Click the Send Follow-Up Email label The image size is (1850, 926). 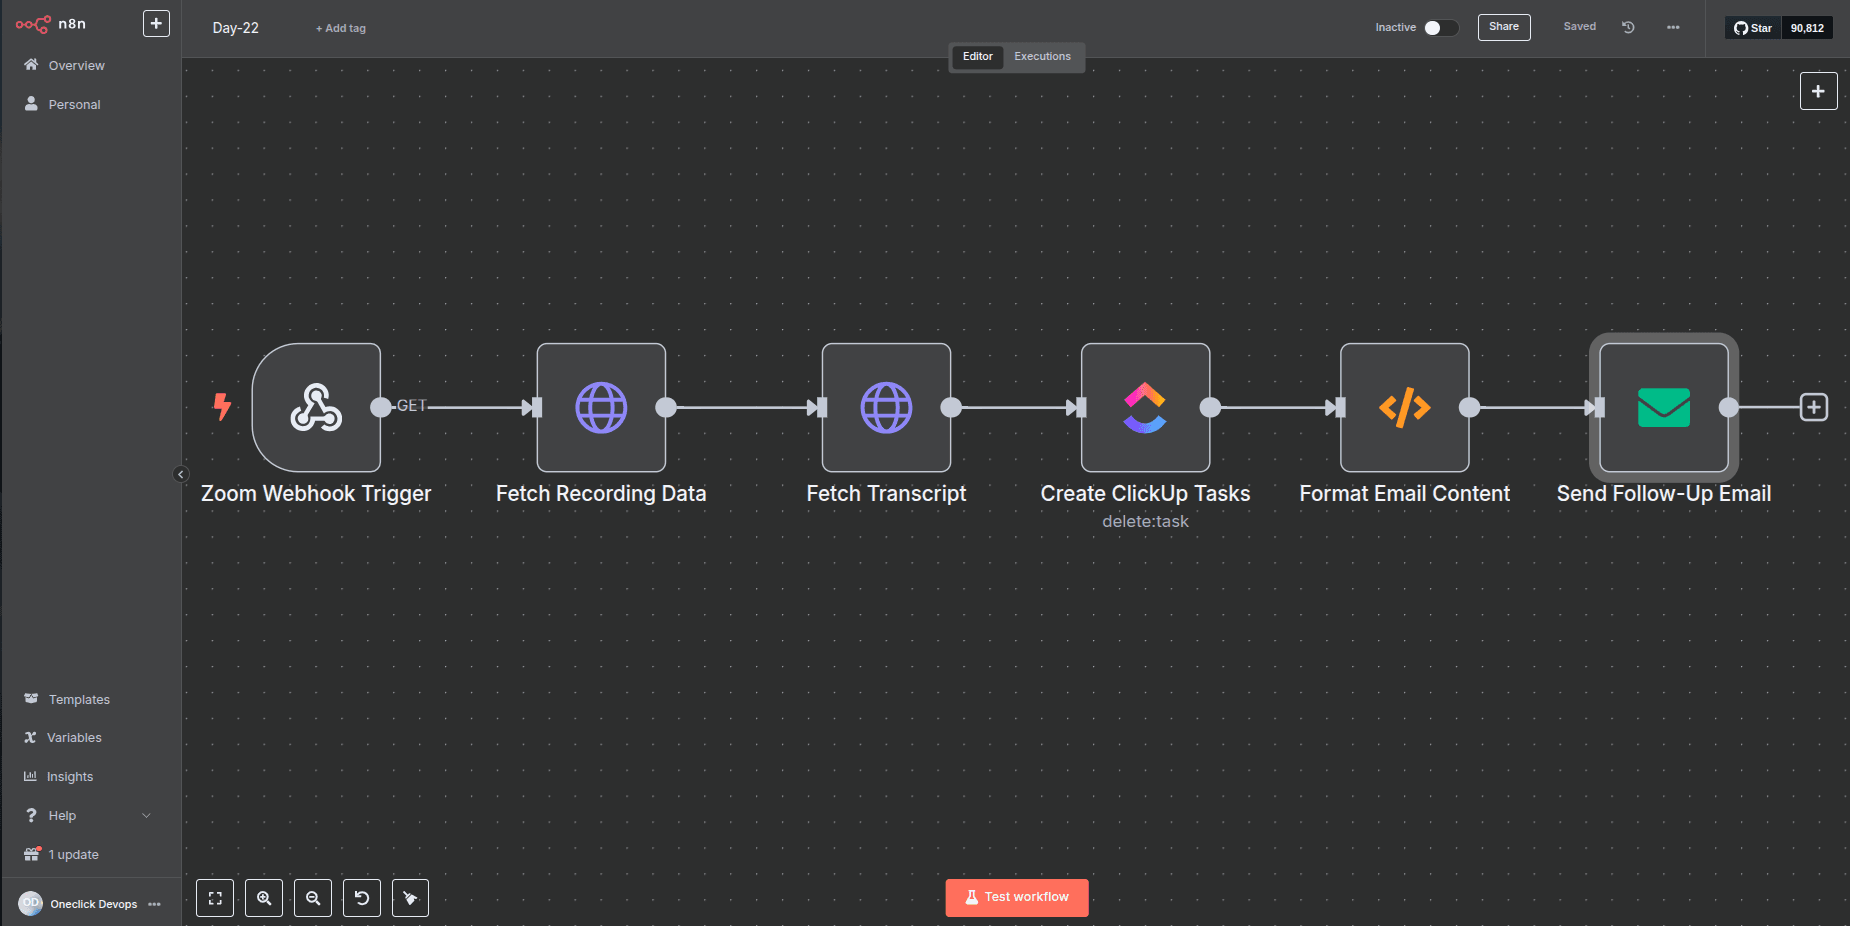(1664, 493)
